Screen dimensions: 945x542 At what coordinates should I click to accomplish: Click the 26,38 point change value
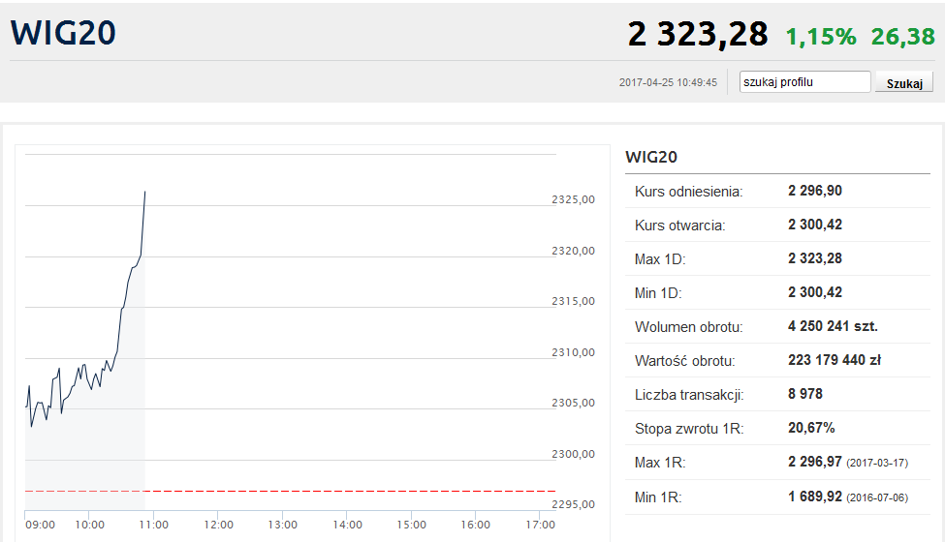[x=903, y=37]
